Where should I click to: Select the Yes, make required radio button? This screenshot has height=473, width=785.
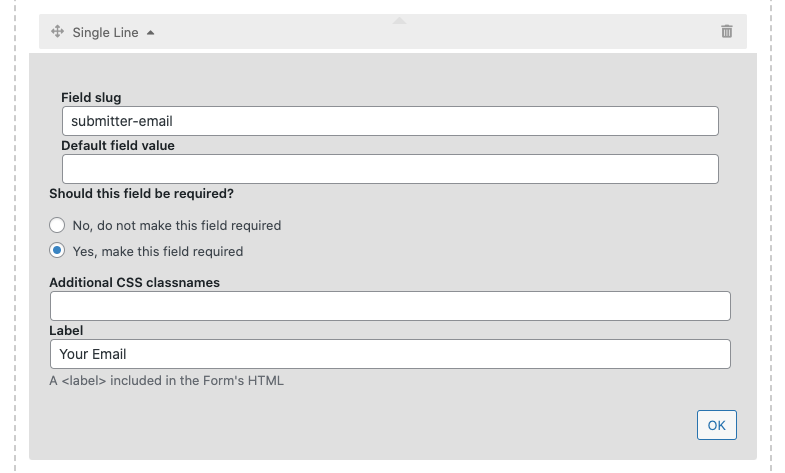(x=57, y=250)
